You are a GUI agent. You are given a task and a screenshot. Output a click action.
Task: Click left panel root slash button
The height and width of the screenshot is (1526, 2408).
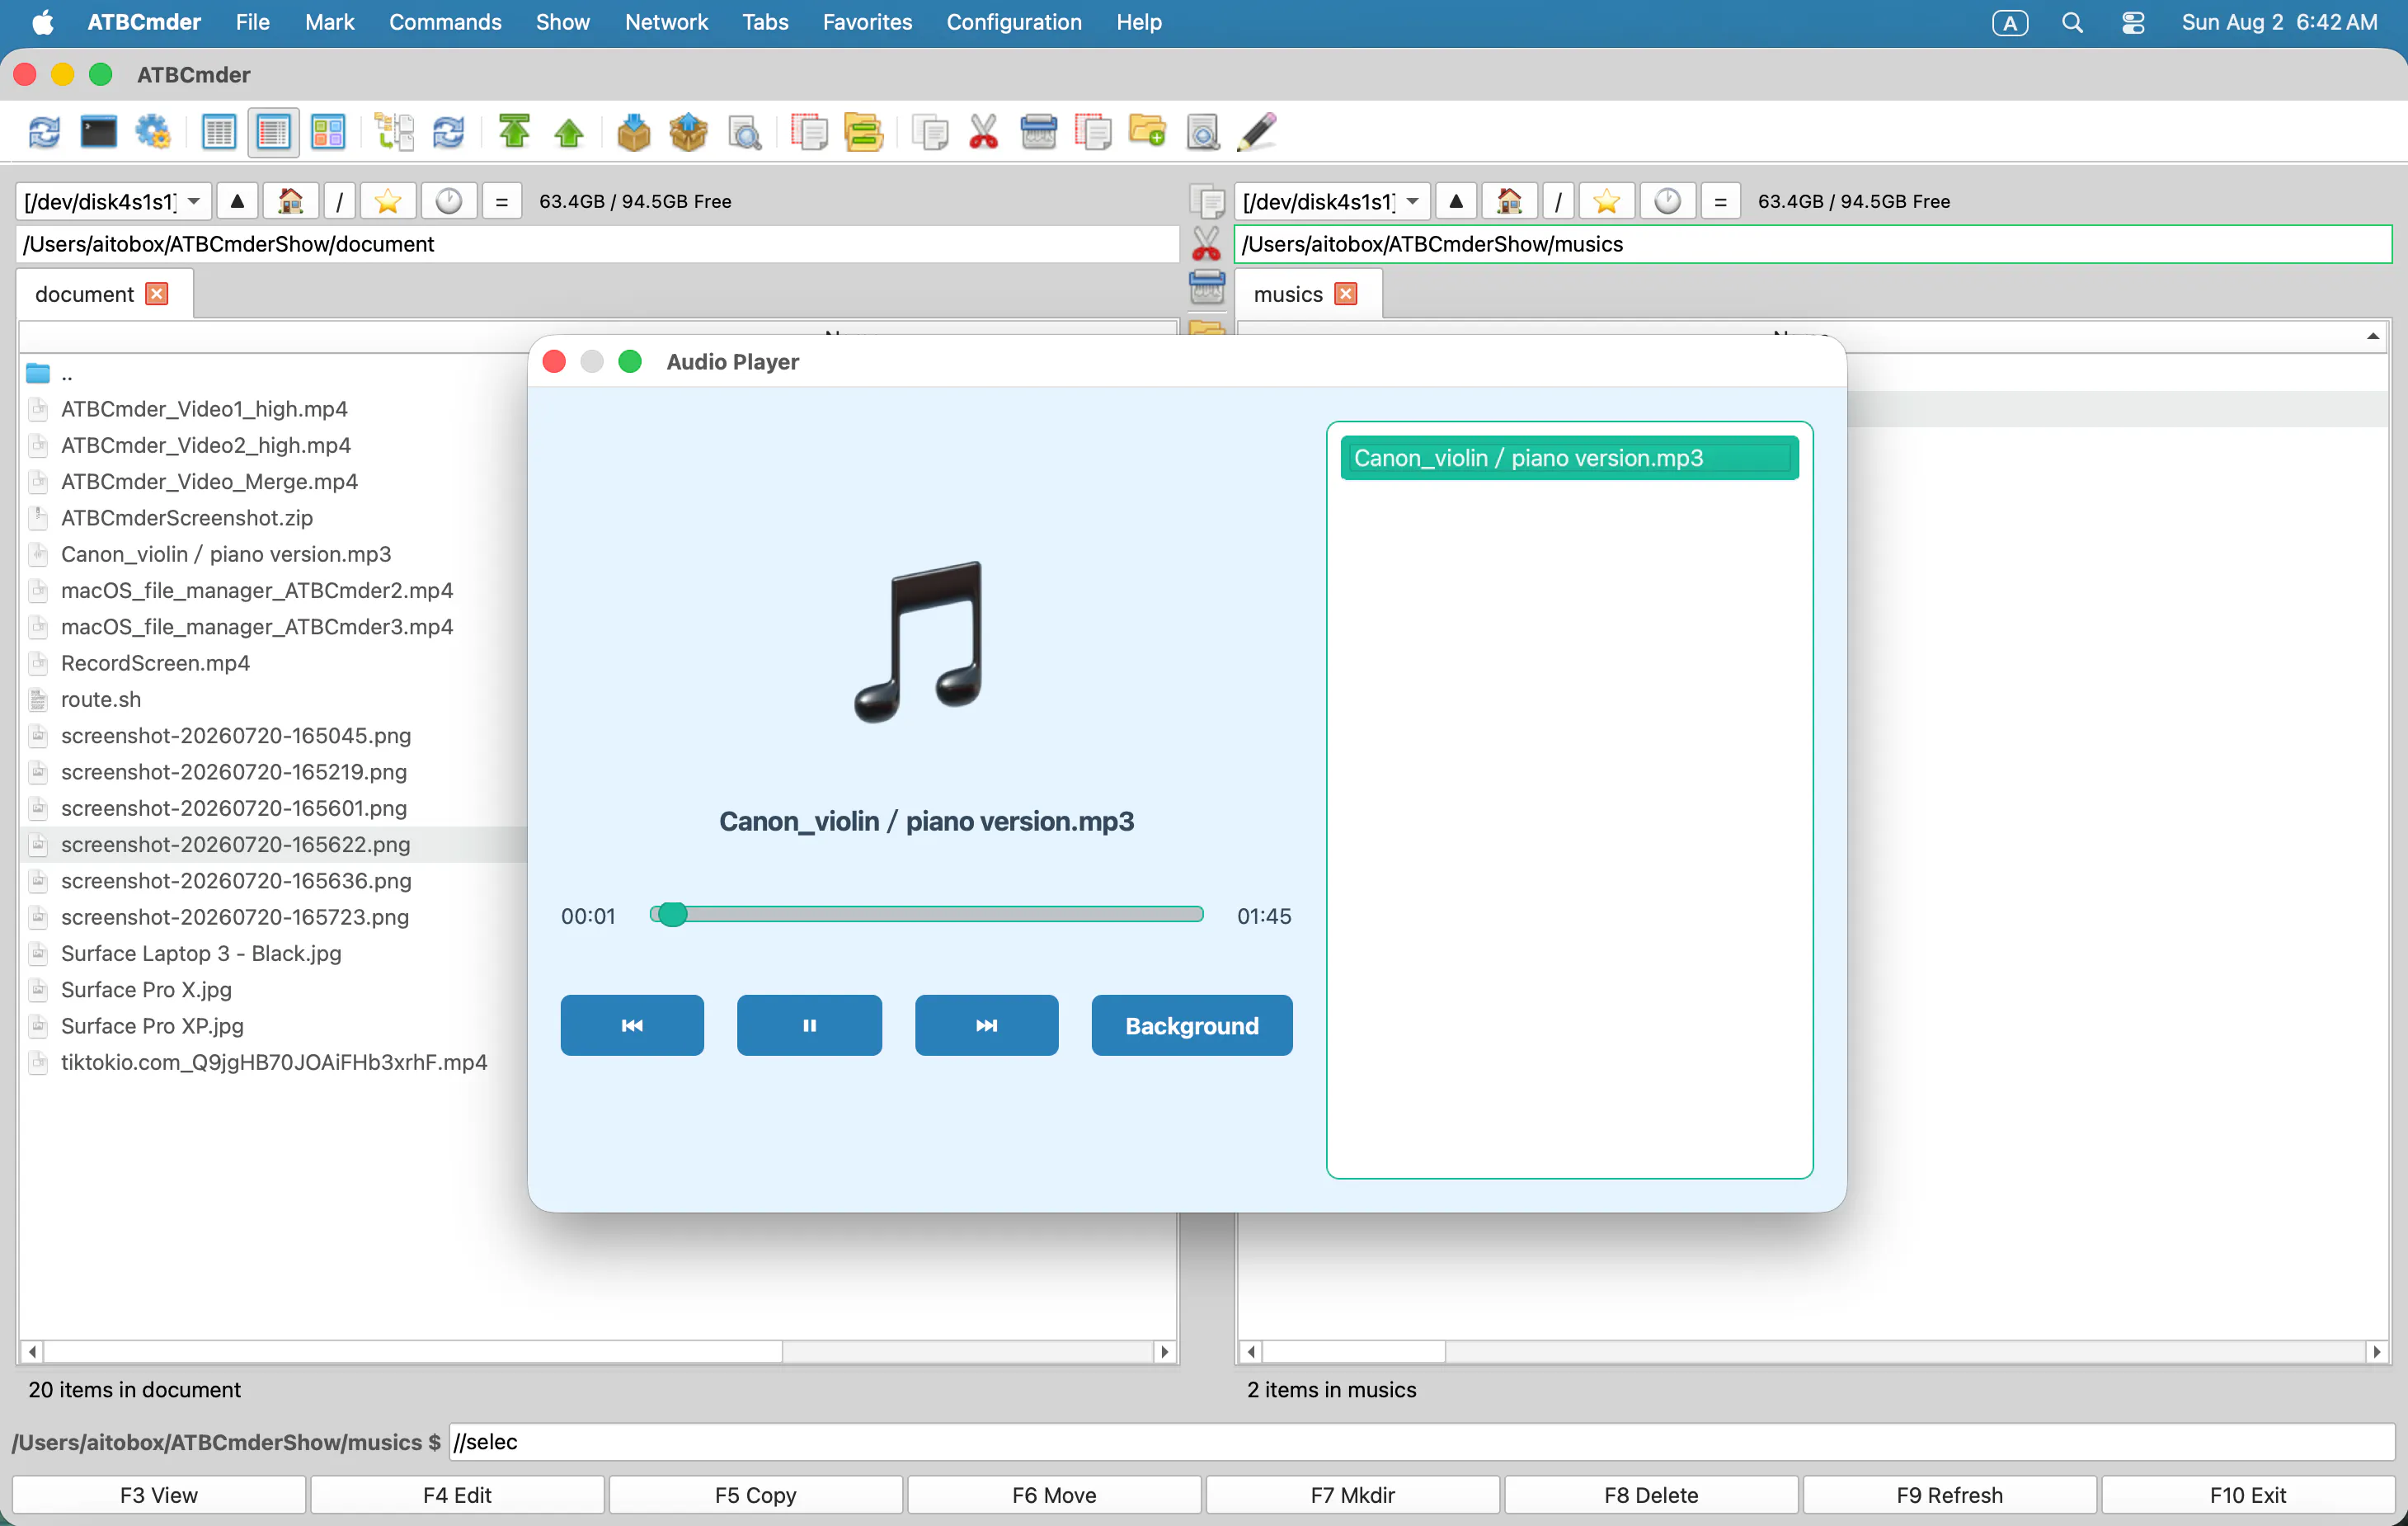(339, 201)
